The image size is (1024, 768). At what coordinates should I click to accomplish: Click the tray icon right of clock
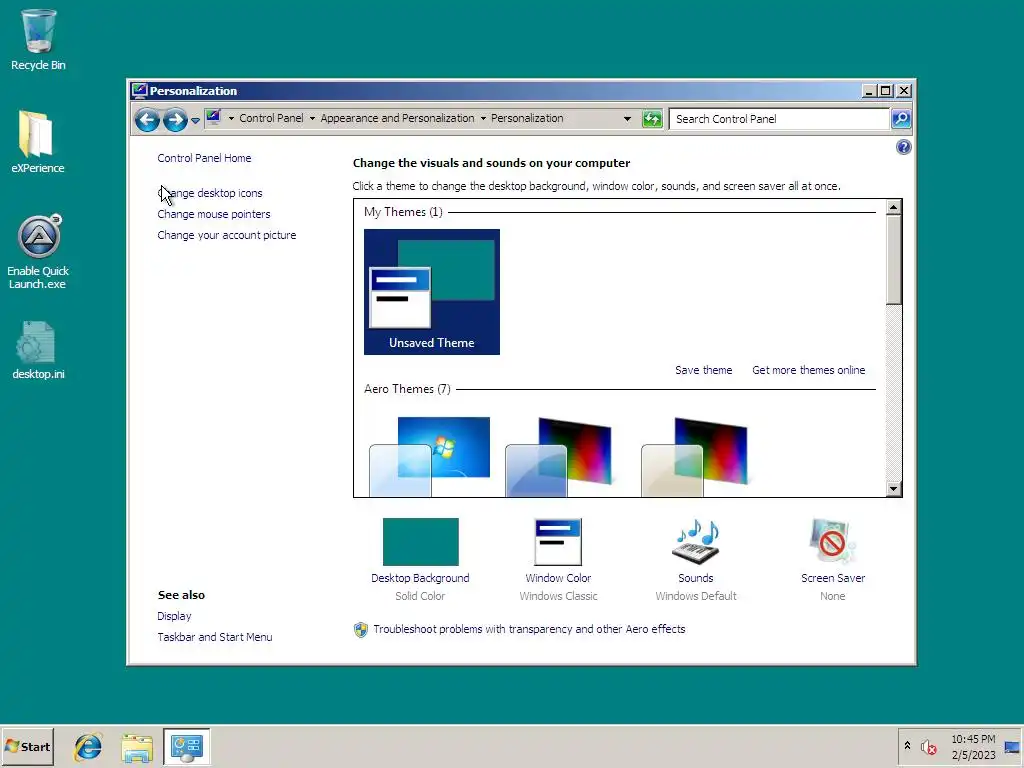coord(1012,747)
